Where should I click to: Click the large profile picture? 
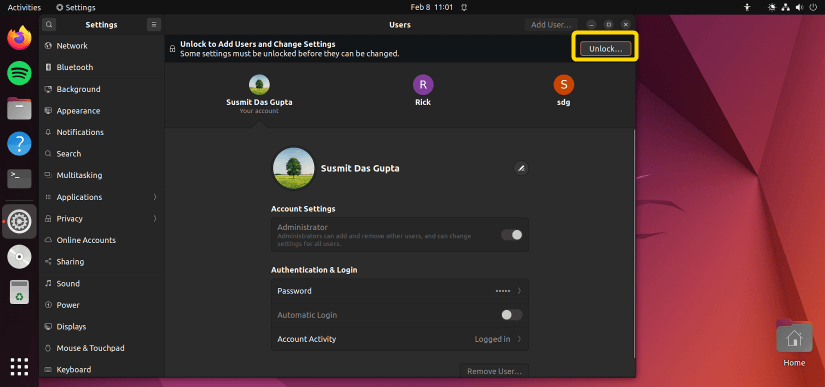(x=294, y=168)
